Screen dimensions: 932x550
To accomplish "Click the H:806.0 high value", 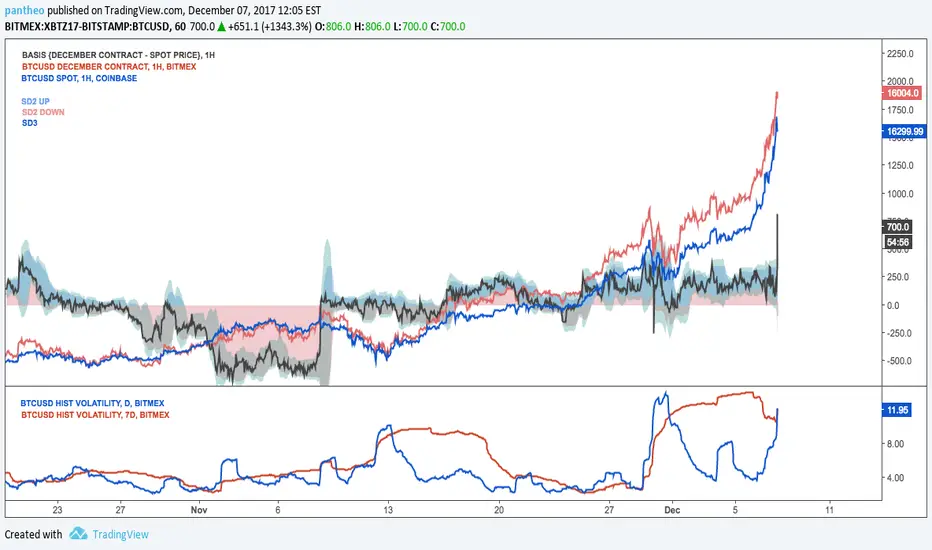I will (373, 27).
